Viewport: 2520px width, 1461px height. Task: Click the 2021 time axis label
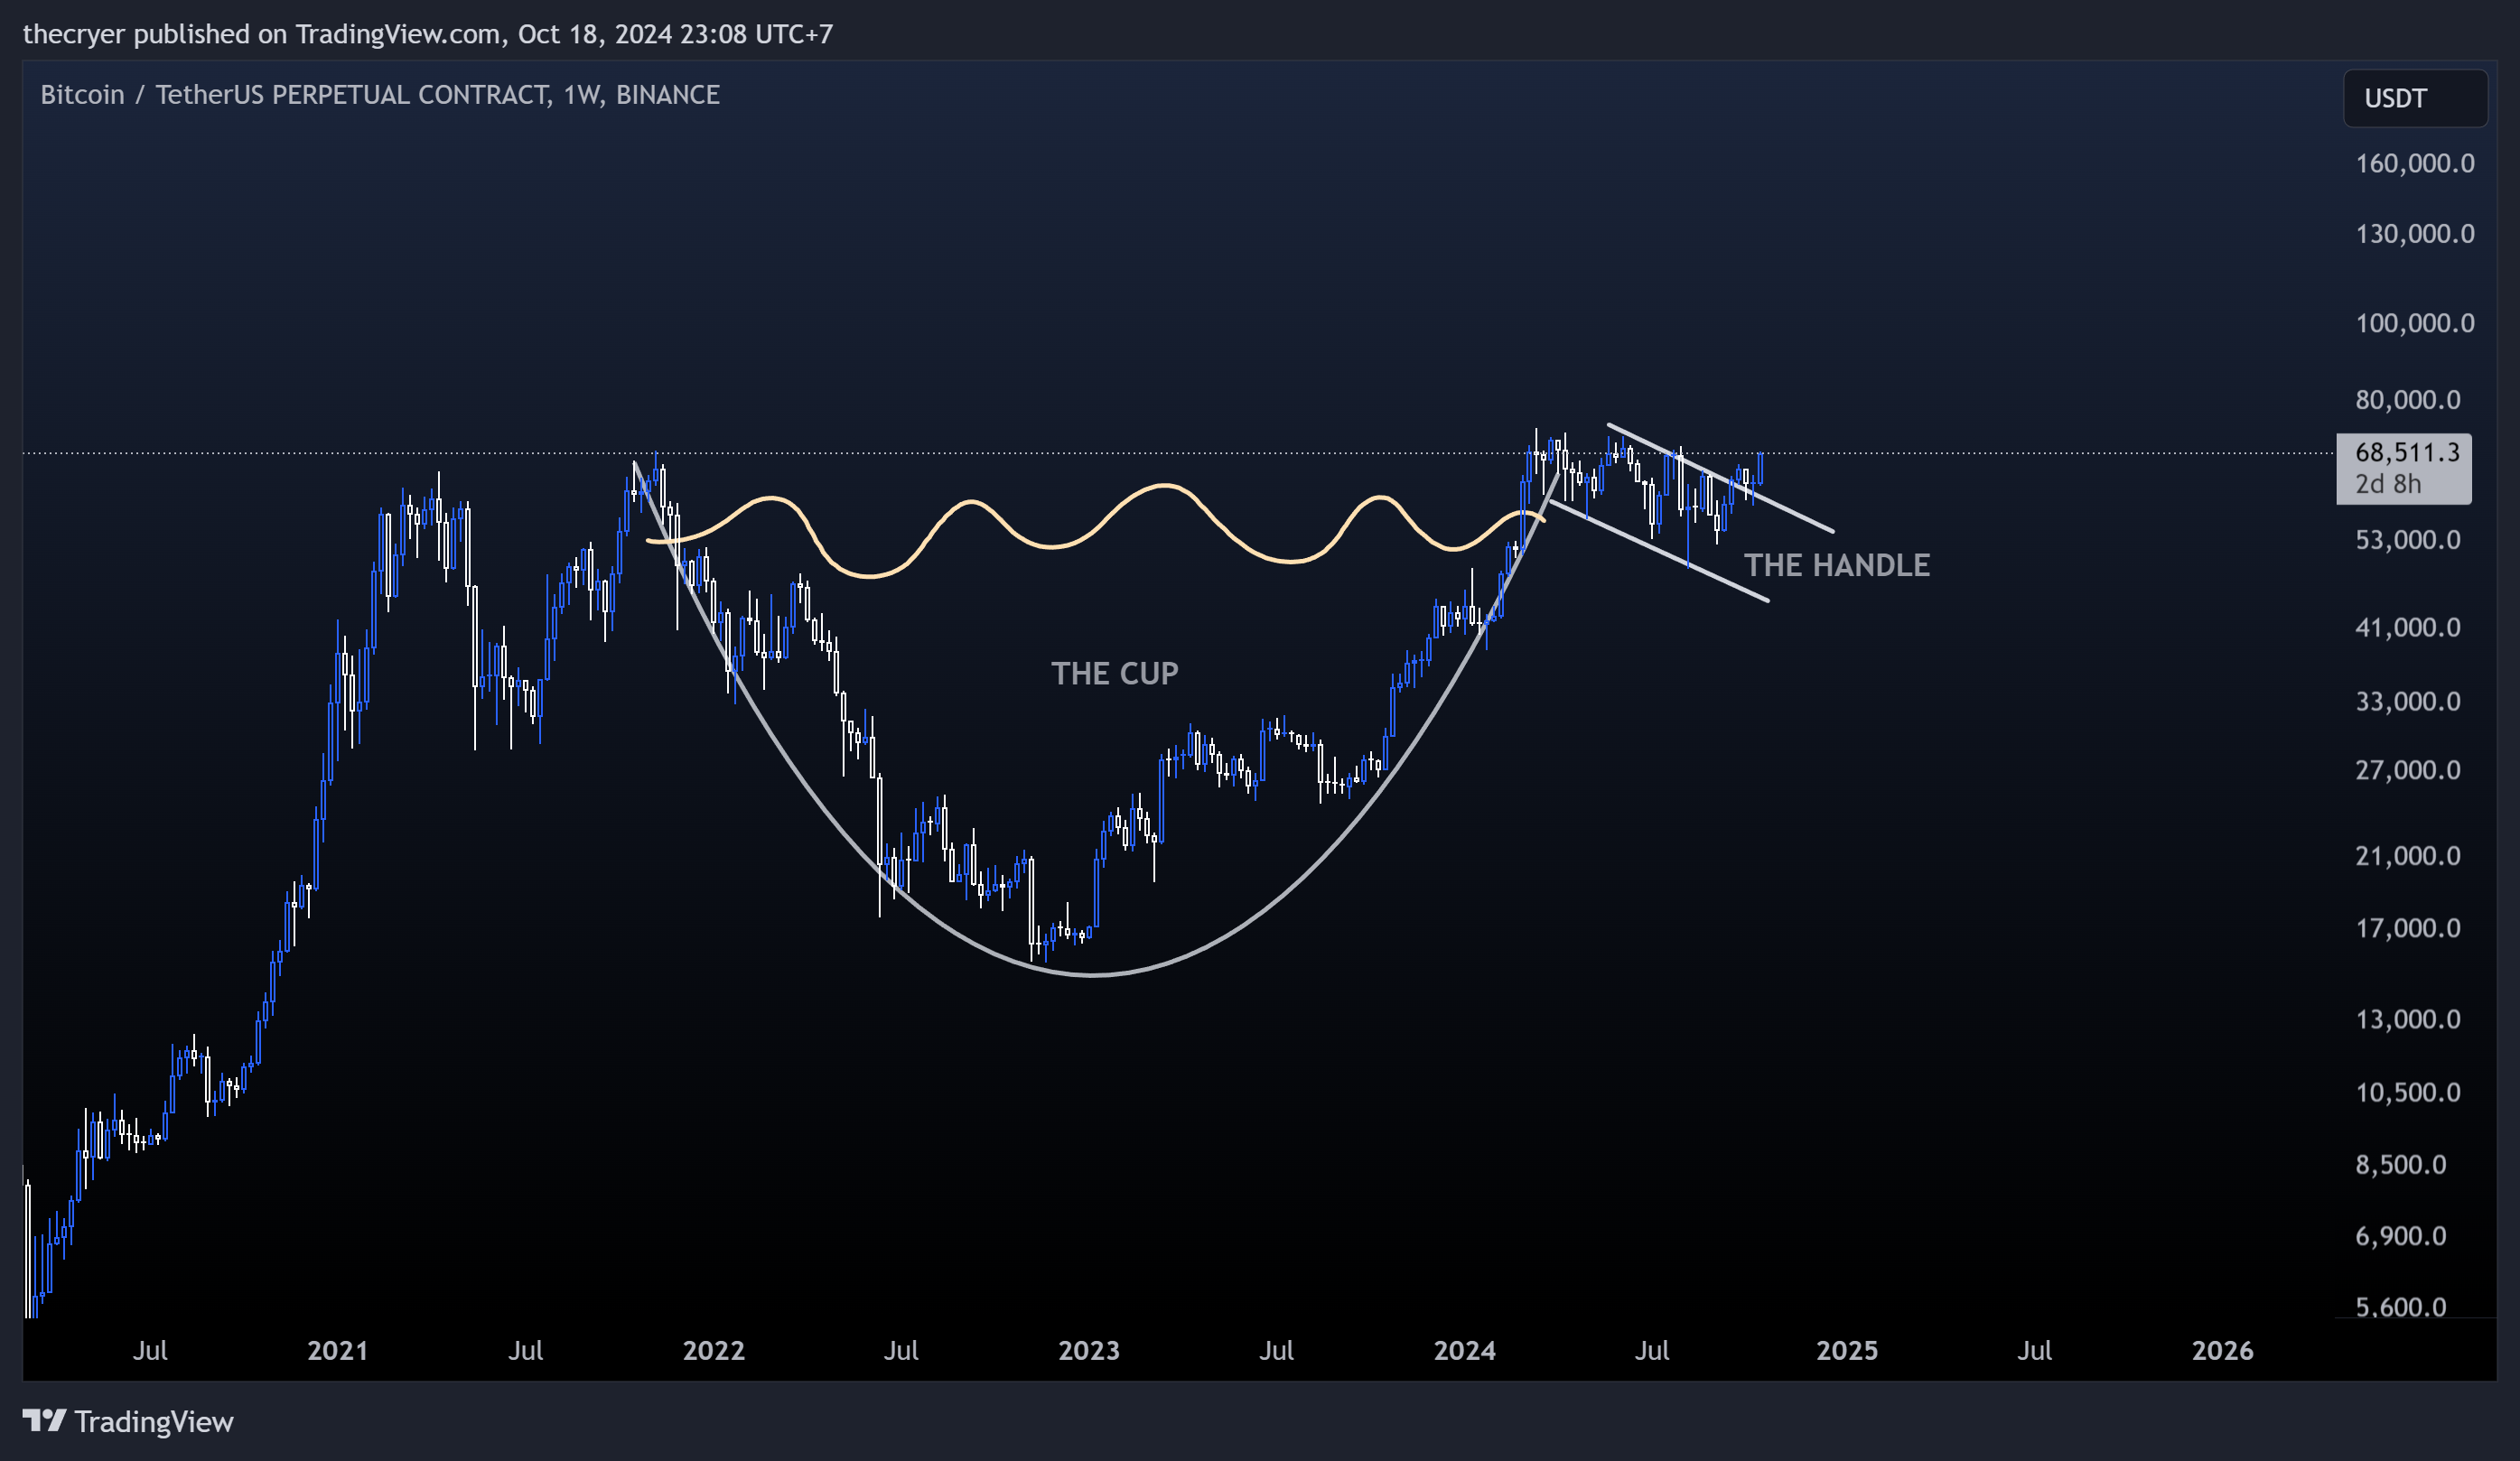(337, 1351)
